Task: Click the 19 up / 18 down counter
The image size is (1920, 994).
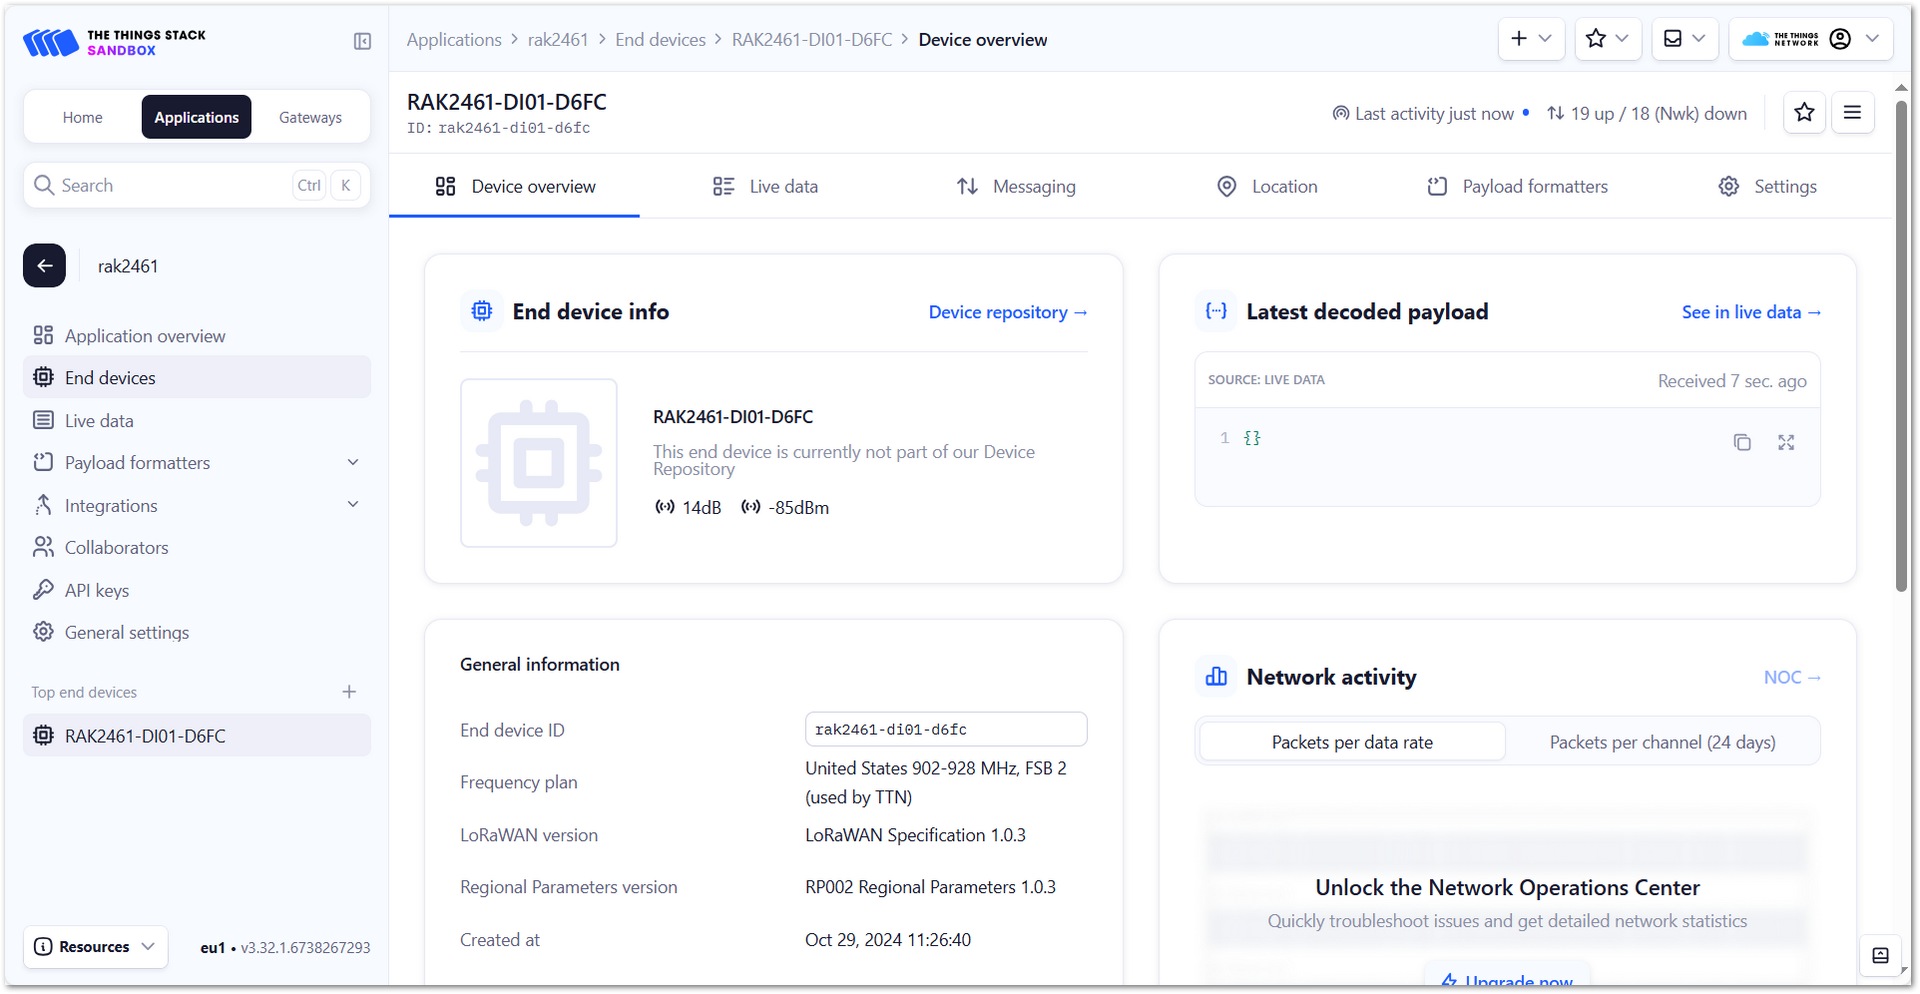Action: 1647,113
